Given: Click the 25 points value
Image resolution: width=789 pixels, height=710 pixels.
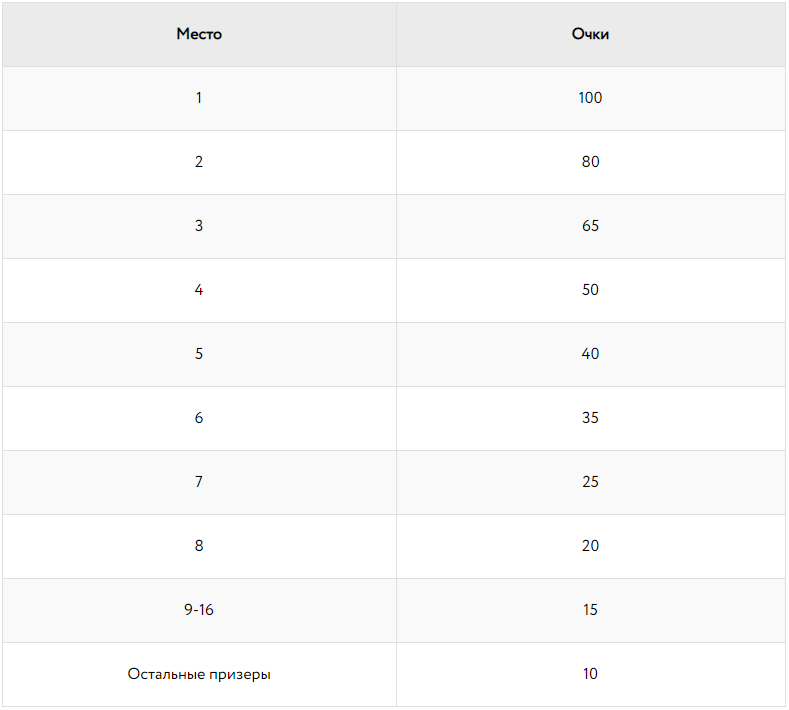Looking at the screenshot, I should pyautogui.click(x=590, y=482).
